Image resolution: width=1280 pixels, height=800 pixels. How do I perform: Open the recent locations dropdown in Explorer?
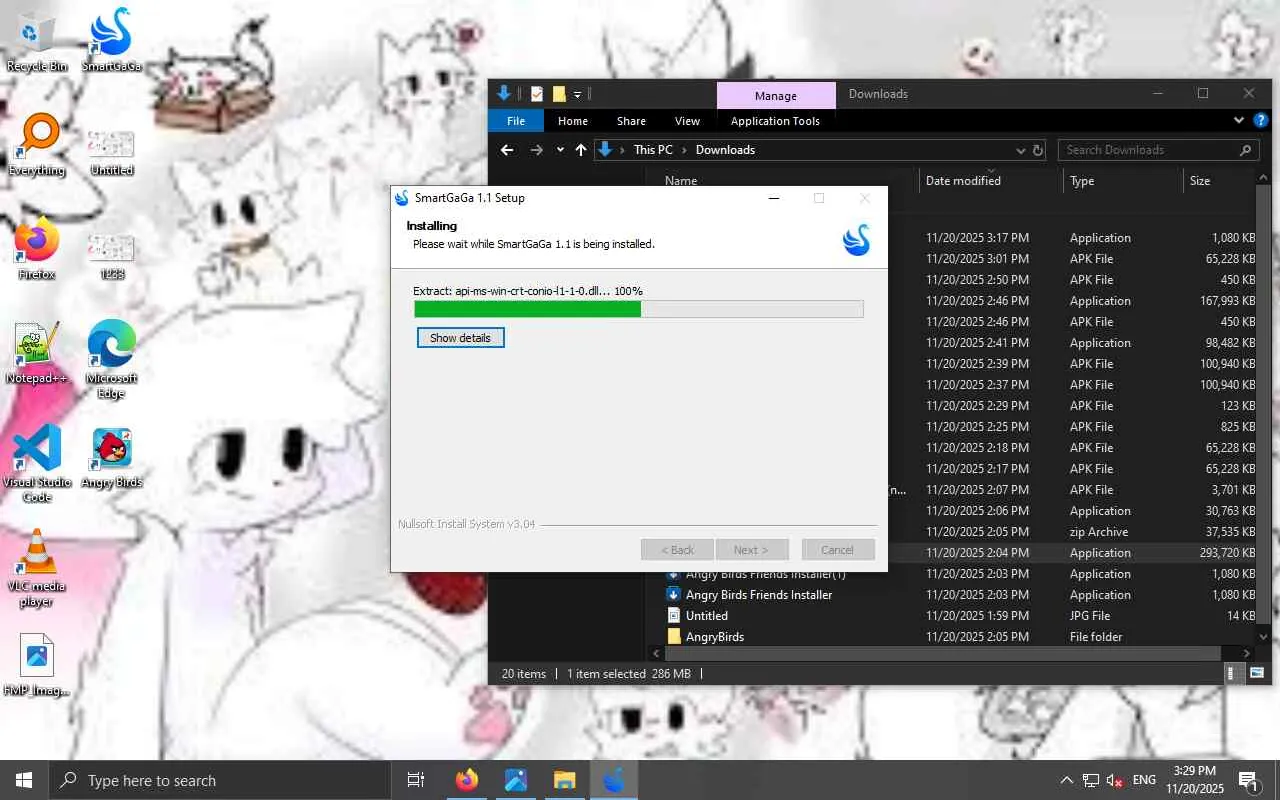560,150
